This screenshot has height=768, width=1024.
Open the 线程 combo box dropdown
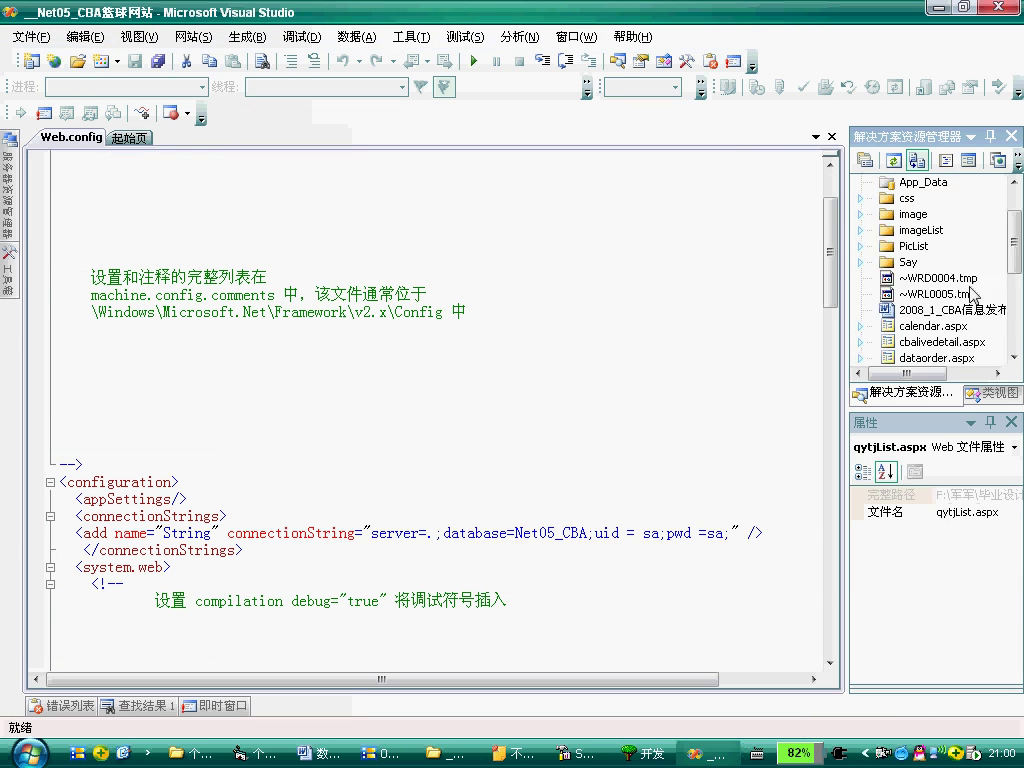pos(402,87)
